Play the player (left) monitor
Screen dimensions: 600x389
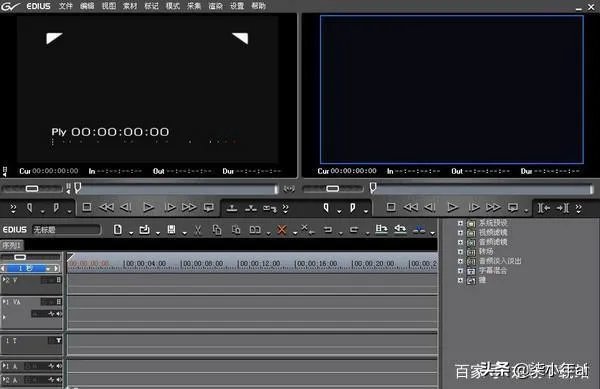[148, 207]
